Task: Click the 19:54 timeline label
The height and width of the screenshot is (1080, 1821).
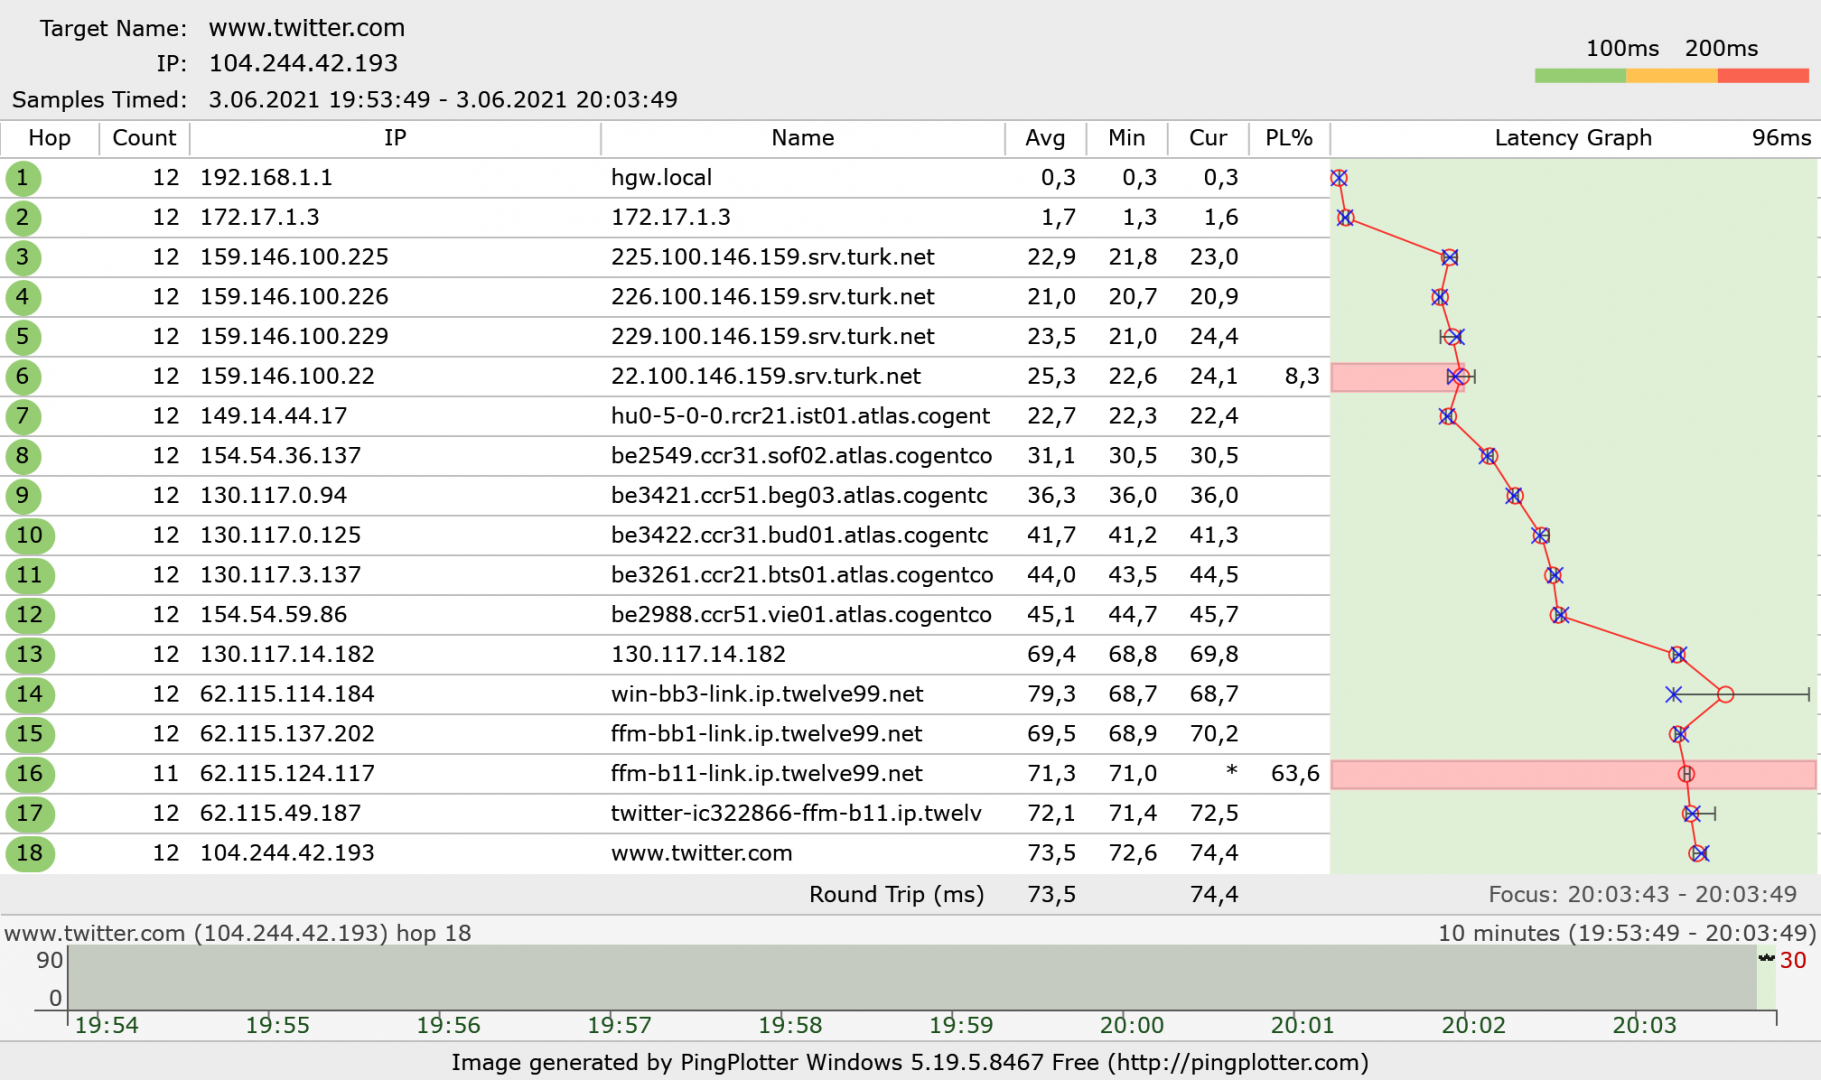Action: coord(107,1025)
